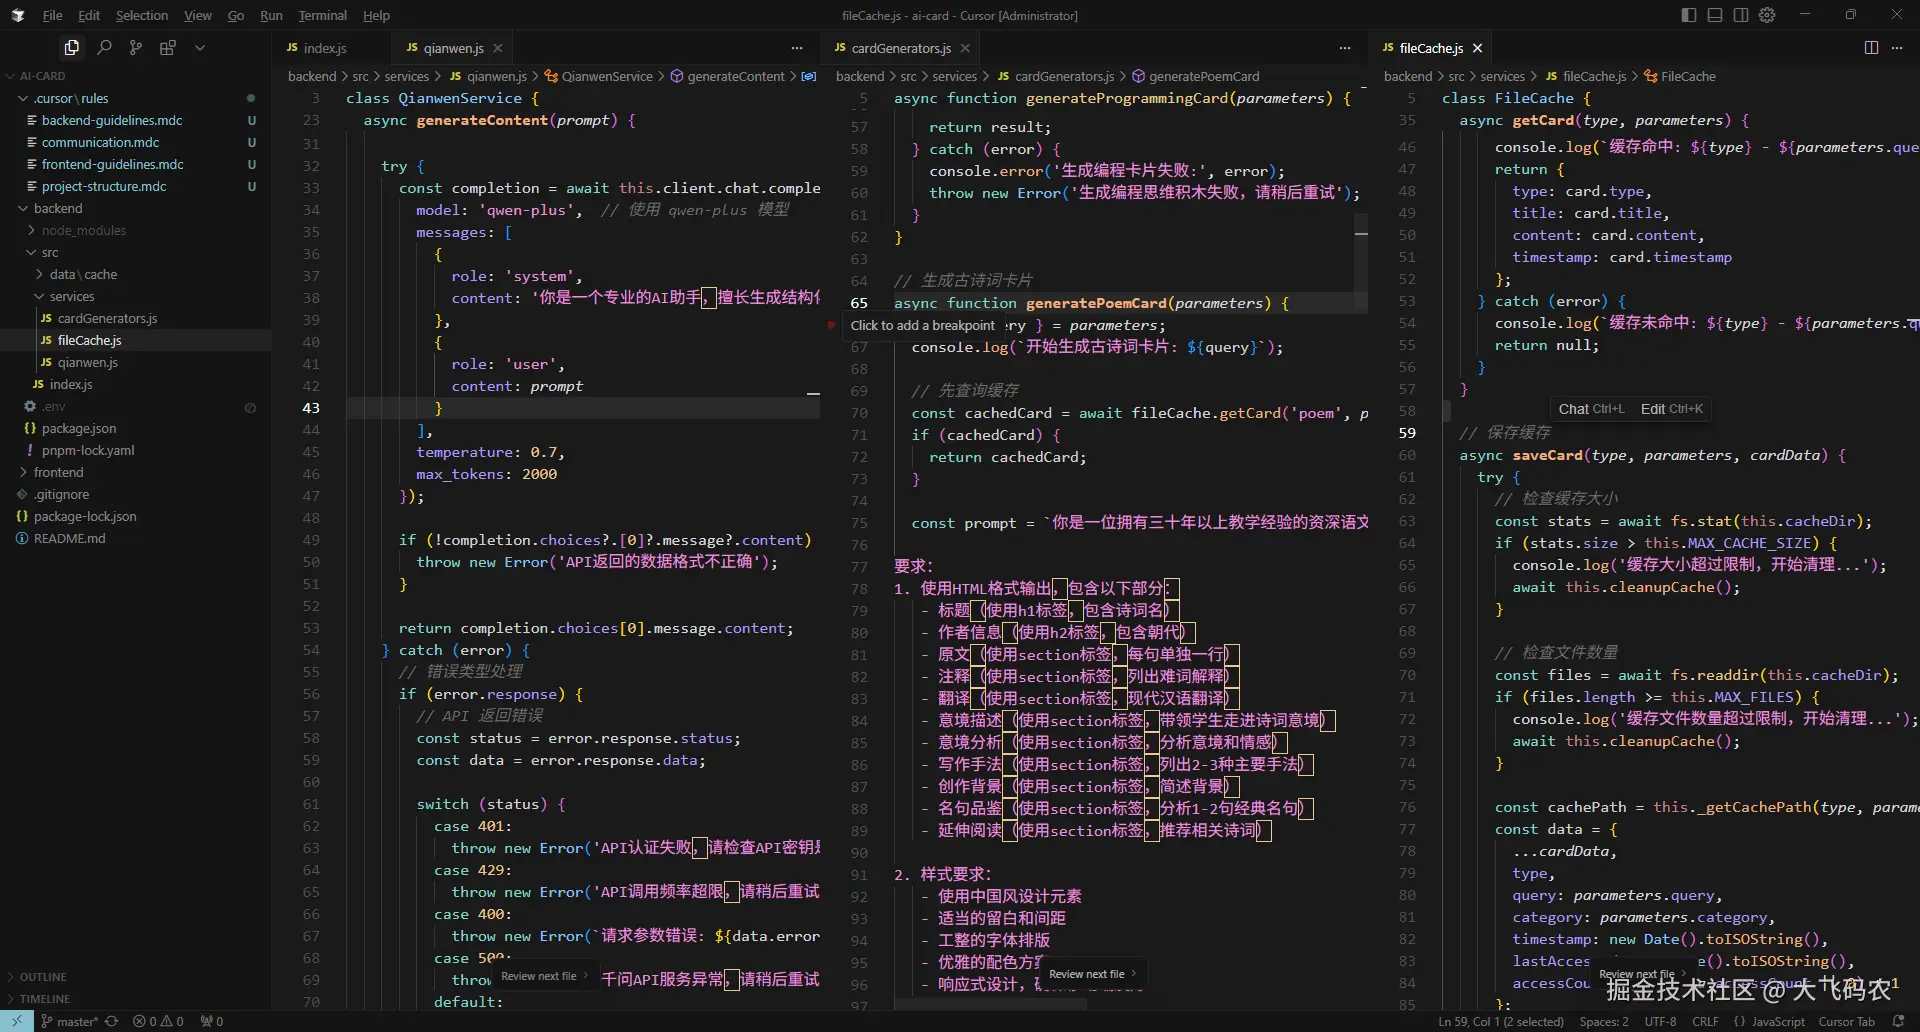1920x1032 pixels.
Task: Open the Search view icon
Action: tap(104, 47)
